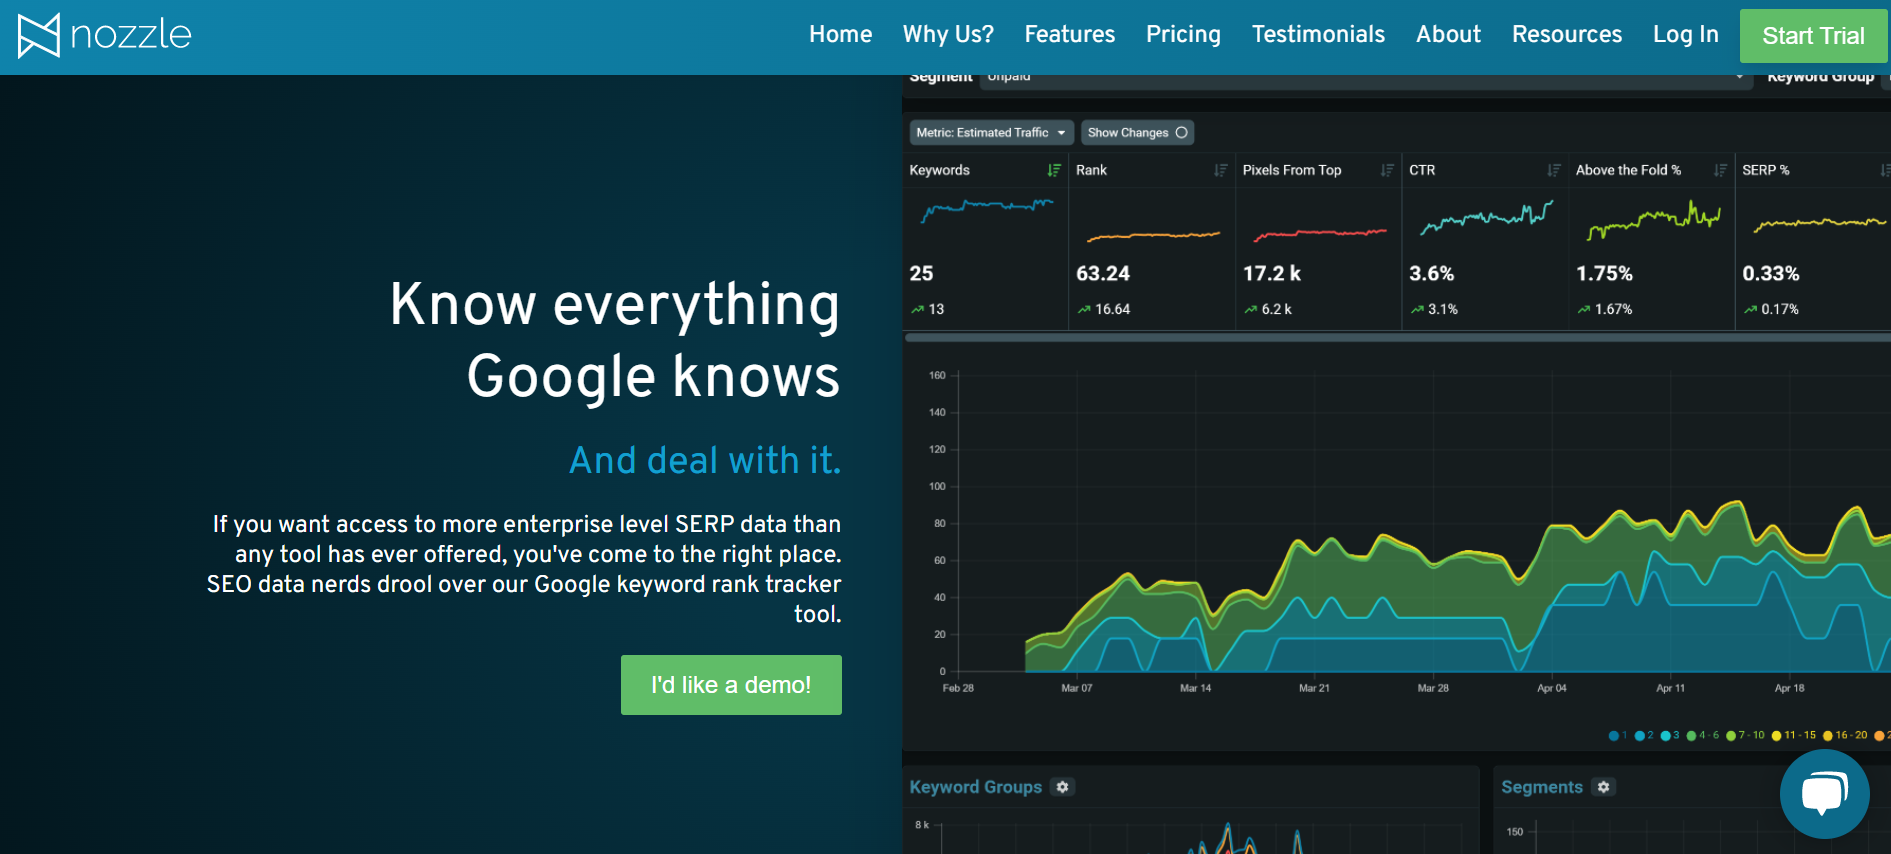Select the SERP % value 0.33%
Image resolution: width=1891 pixels, height=854 pixels.
pyautogui.click(x=1771, y=273)
